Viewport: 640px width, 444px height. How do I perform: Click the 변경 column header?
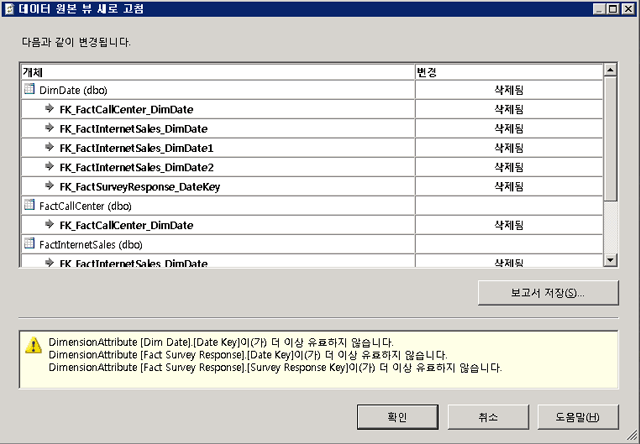click(x=509, y=73)
